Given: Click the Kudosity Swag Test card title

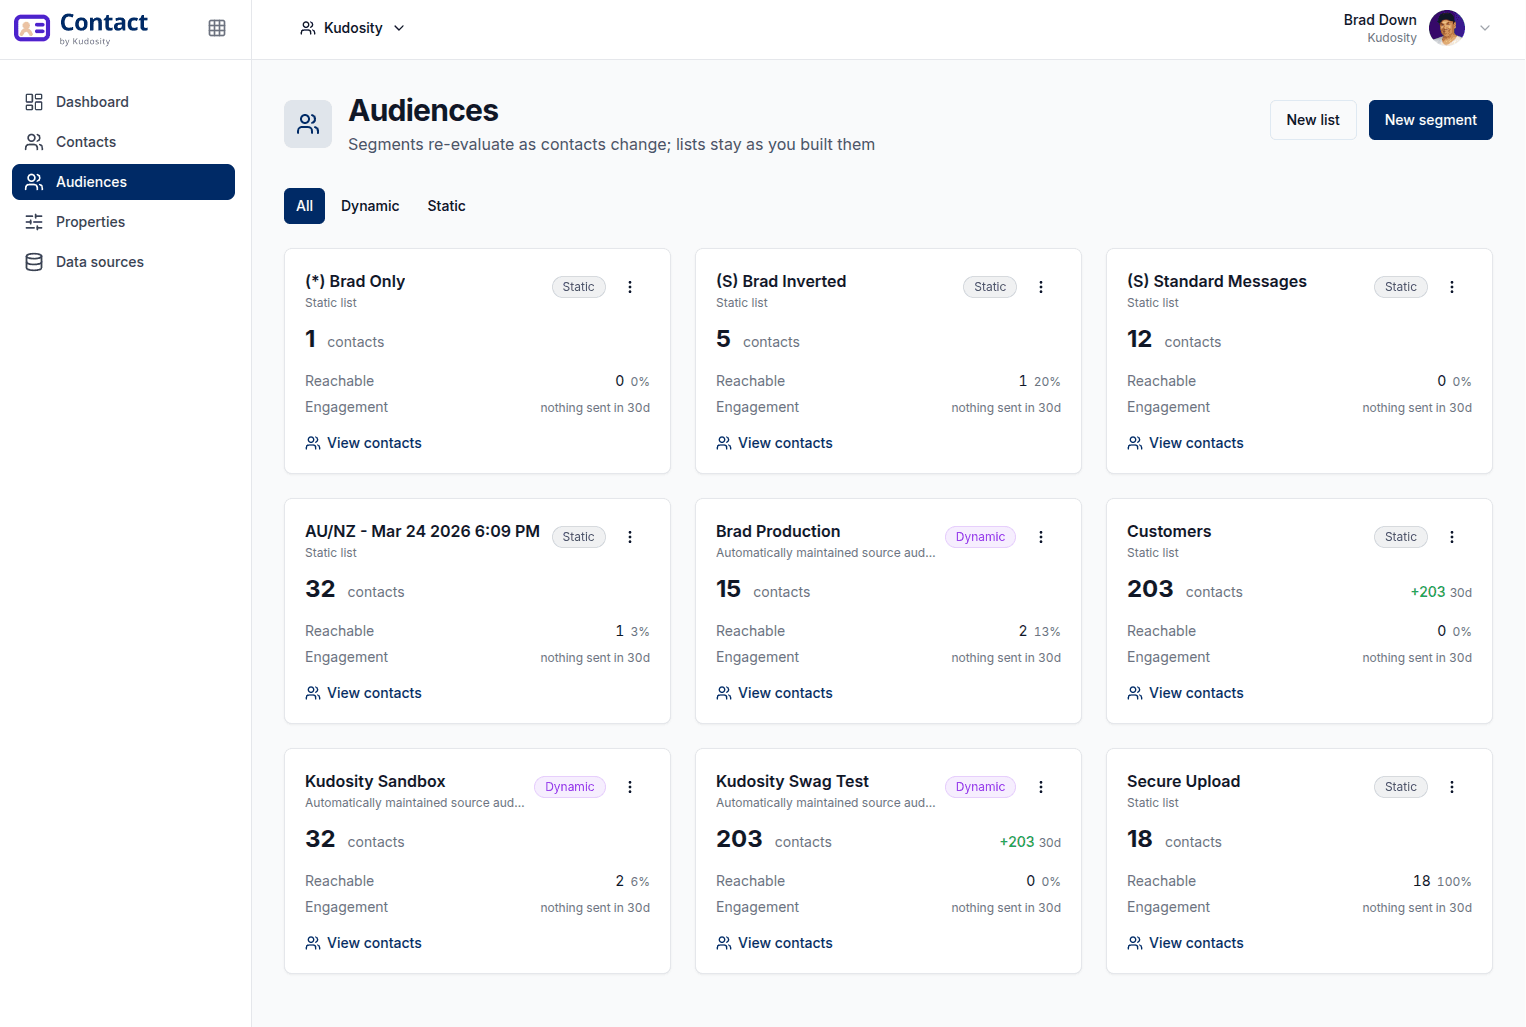Looking at the screenshot, I should 792,781.
